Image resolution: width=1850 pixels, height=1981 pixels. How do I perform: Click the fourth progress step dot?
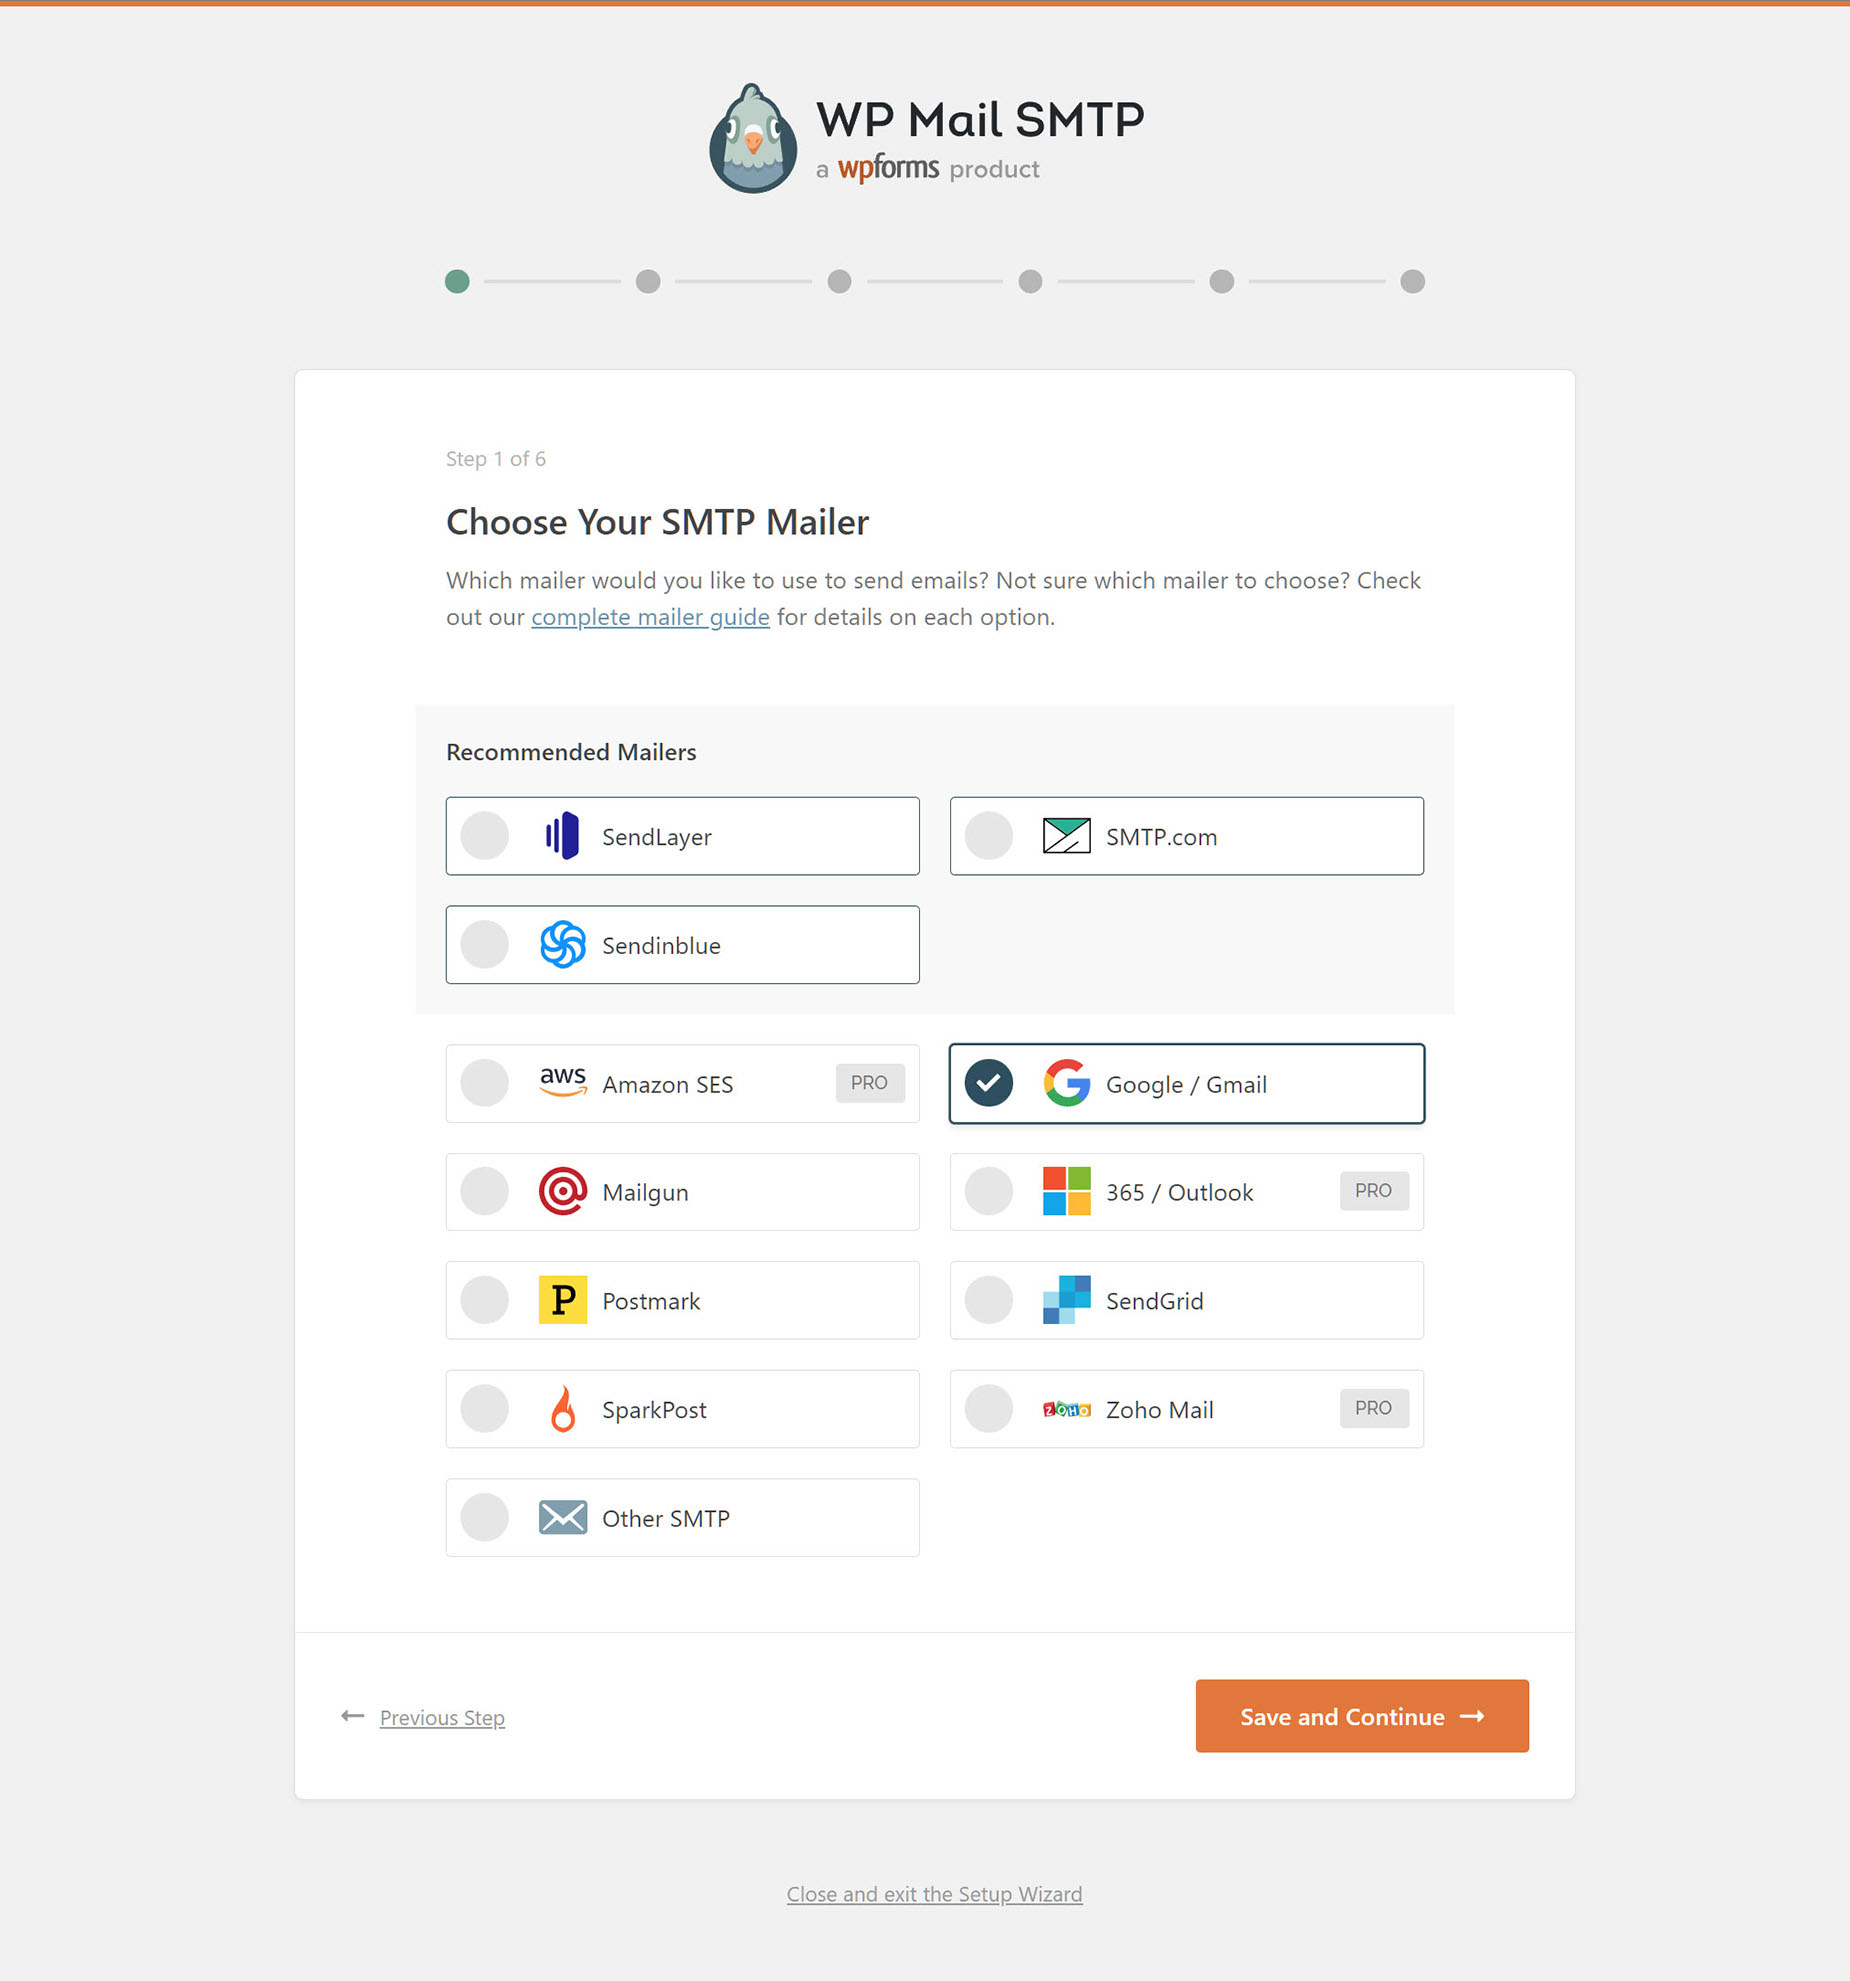[x=1030, y=281]
